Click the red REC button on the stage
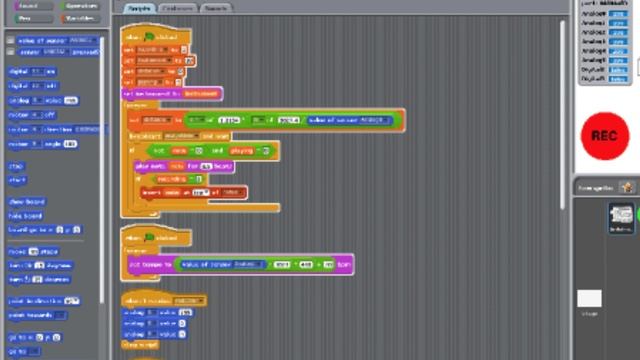Image resolution: width=640 pixels, height=360 pixels. pos(605,136)
